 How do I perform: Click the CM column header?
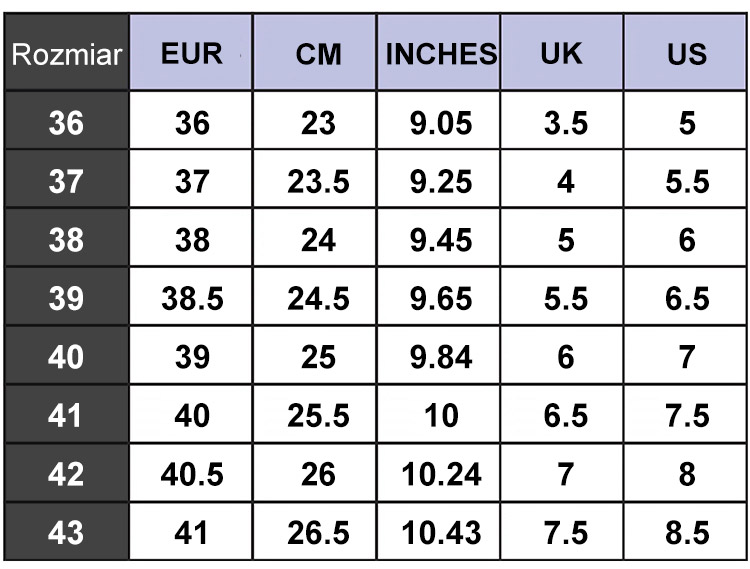point(315,52)
